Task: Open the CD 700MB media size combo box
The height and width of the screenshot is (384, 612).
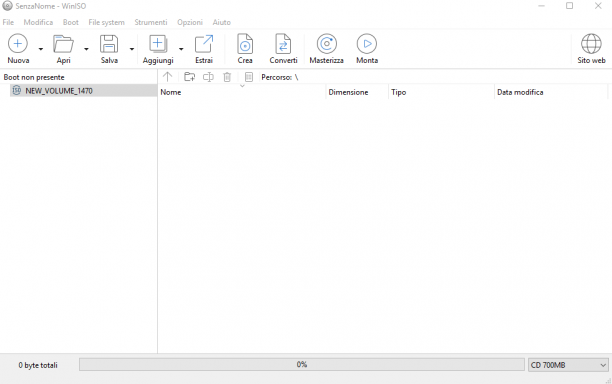Action: (568, 365)
